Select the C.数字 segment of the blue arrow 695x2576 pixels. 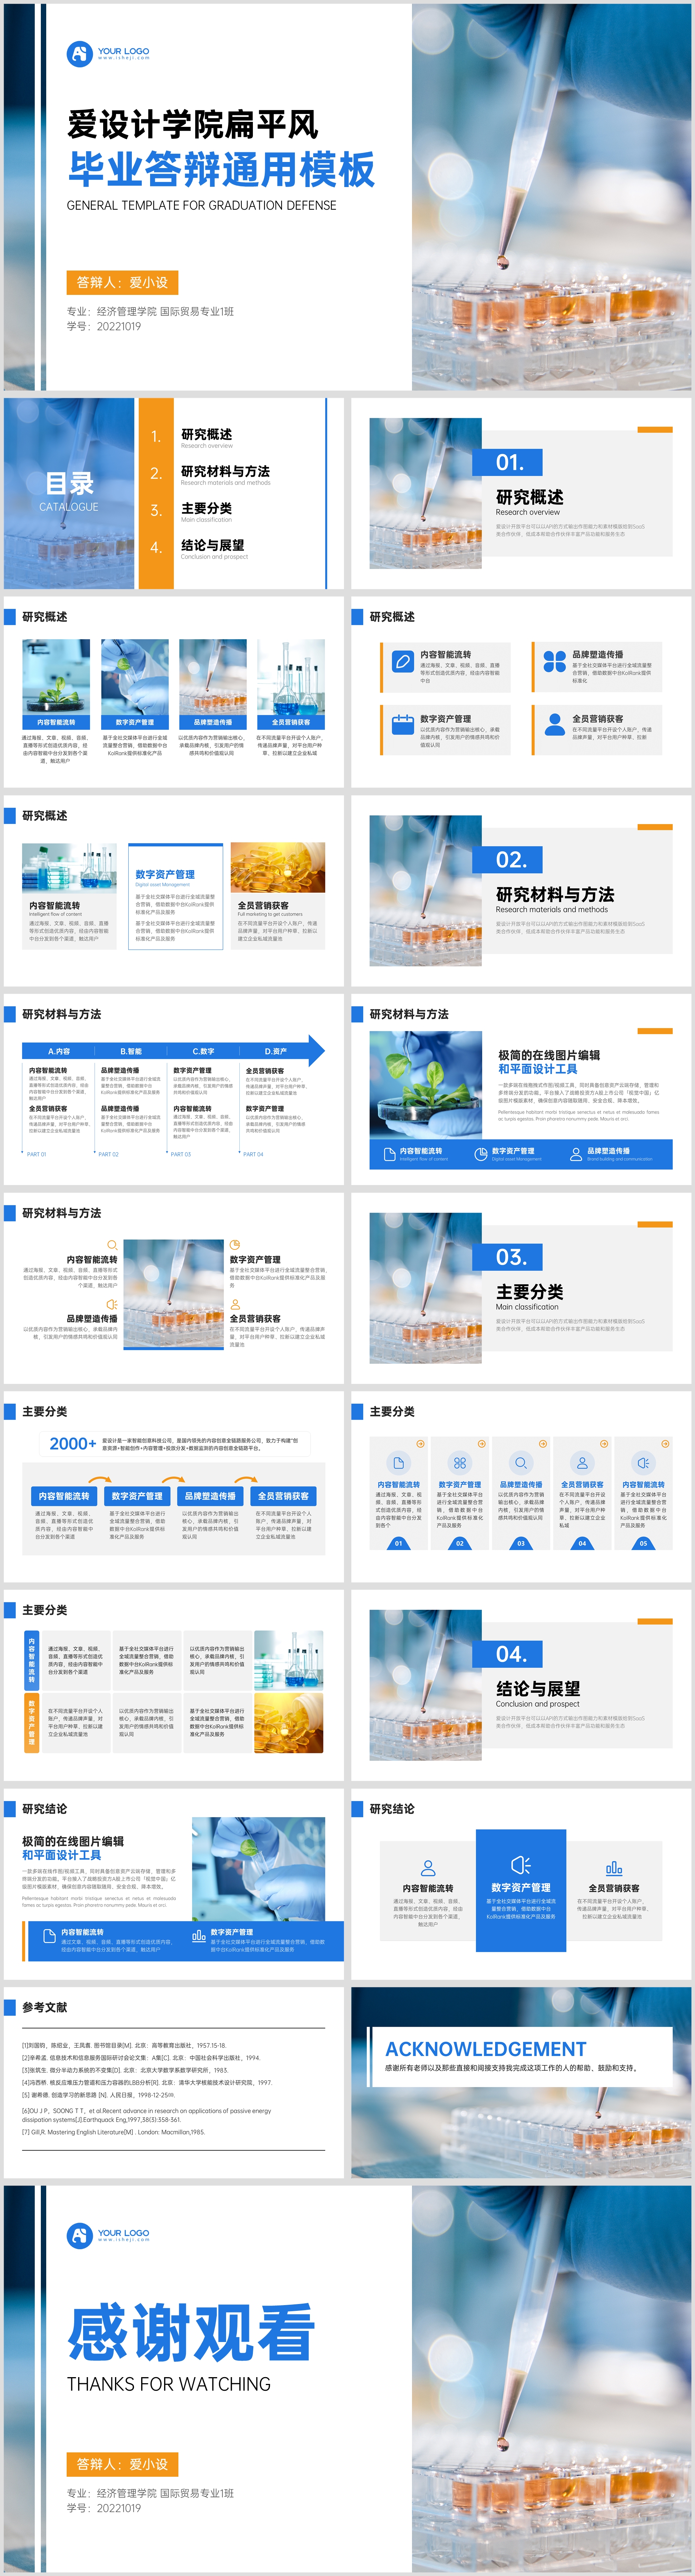pyautogui.click(x=203, y=1051)
